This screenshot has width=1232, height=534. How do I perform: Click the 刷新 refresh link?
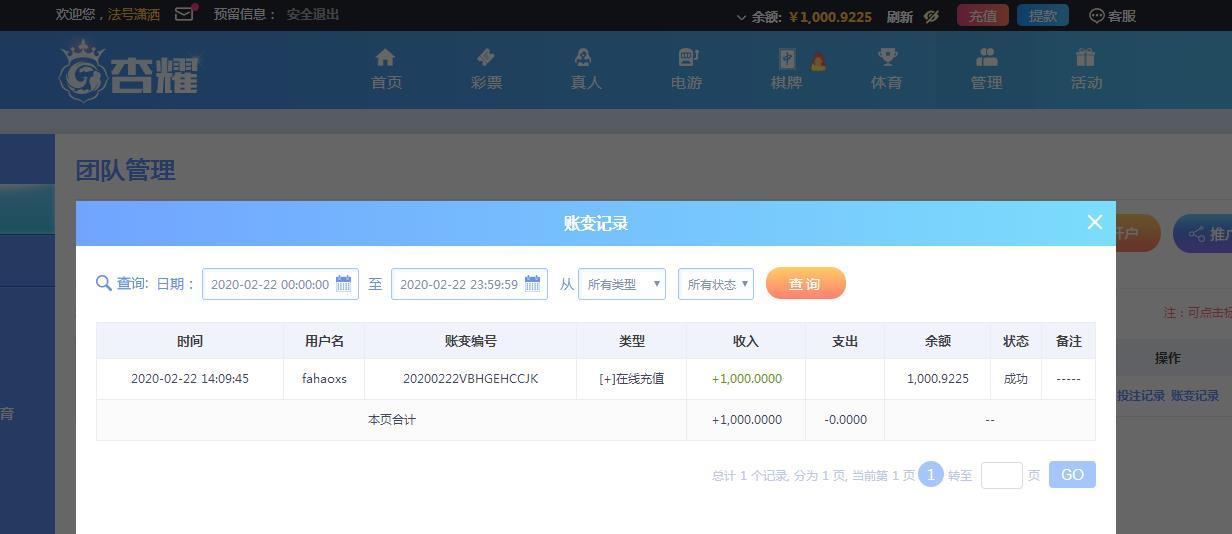click(899, 16)
